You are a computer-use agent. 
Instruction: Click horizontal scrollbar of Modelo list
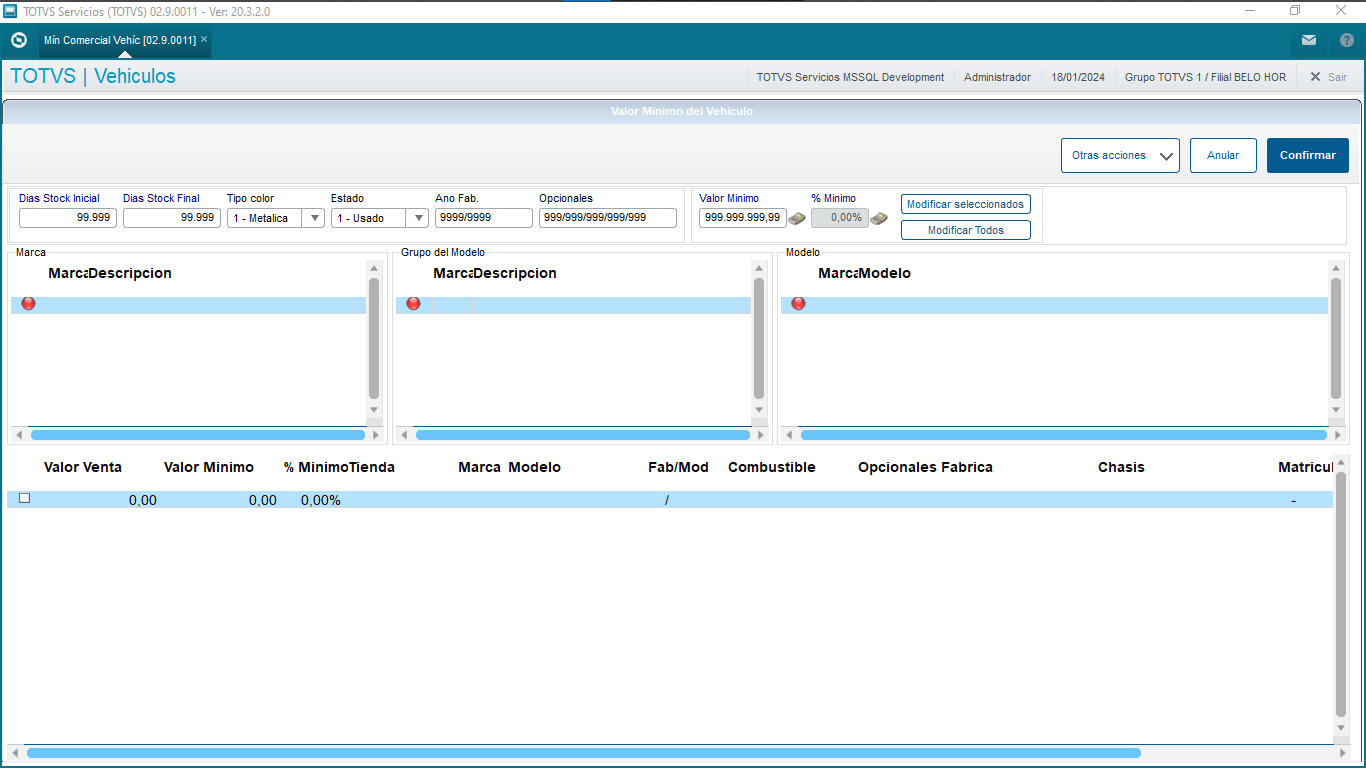1064,435
